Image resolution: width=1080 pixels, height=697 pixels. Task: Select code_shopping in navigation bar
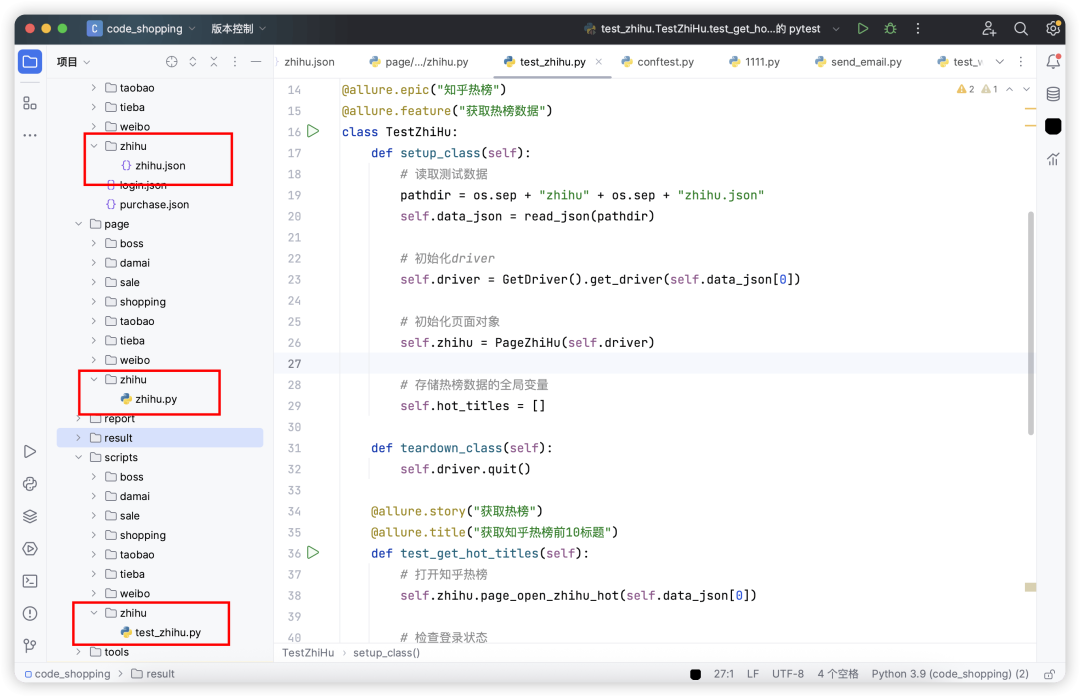[x=68, y=674]
